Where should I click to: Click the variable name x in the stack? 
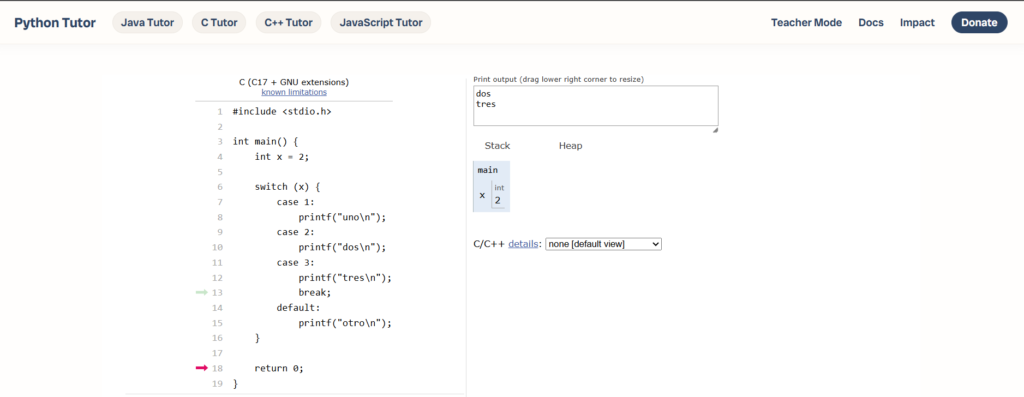483,195
